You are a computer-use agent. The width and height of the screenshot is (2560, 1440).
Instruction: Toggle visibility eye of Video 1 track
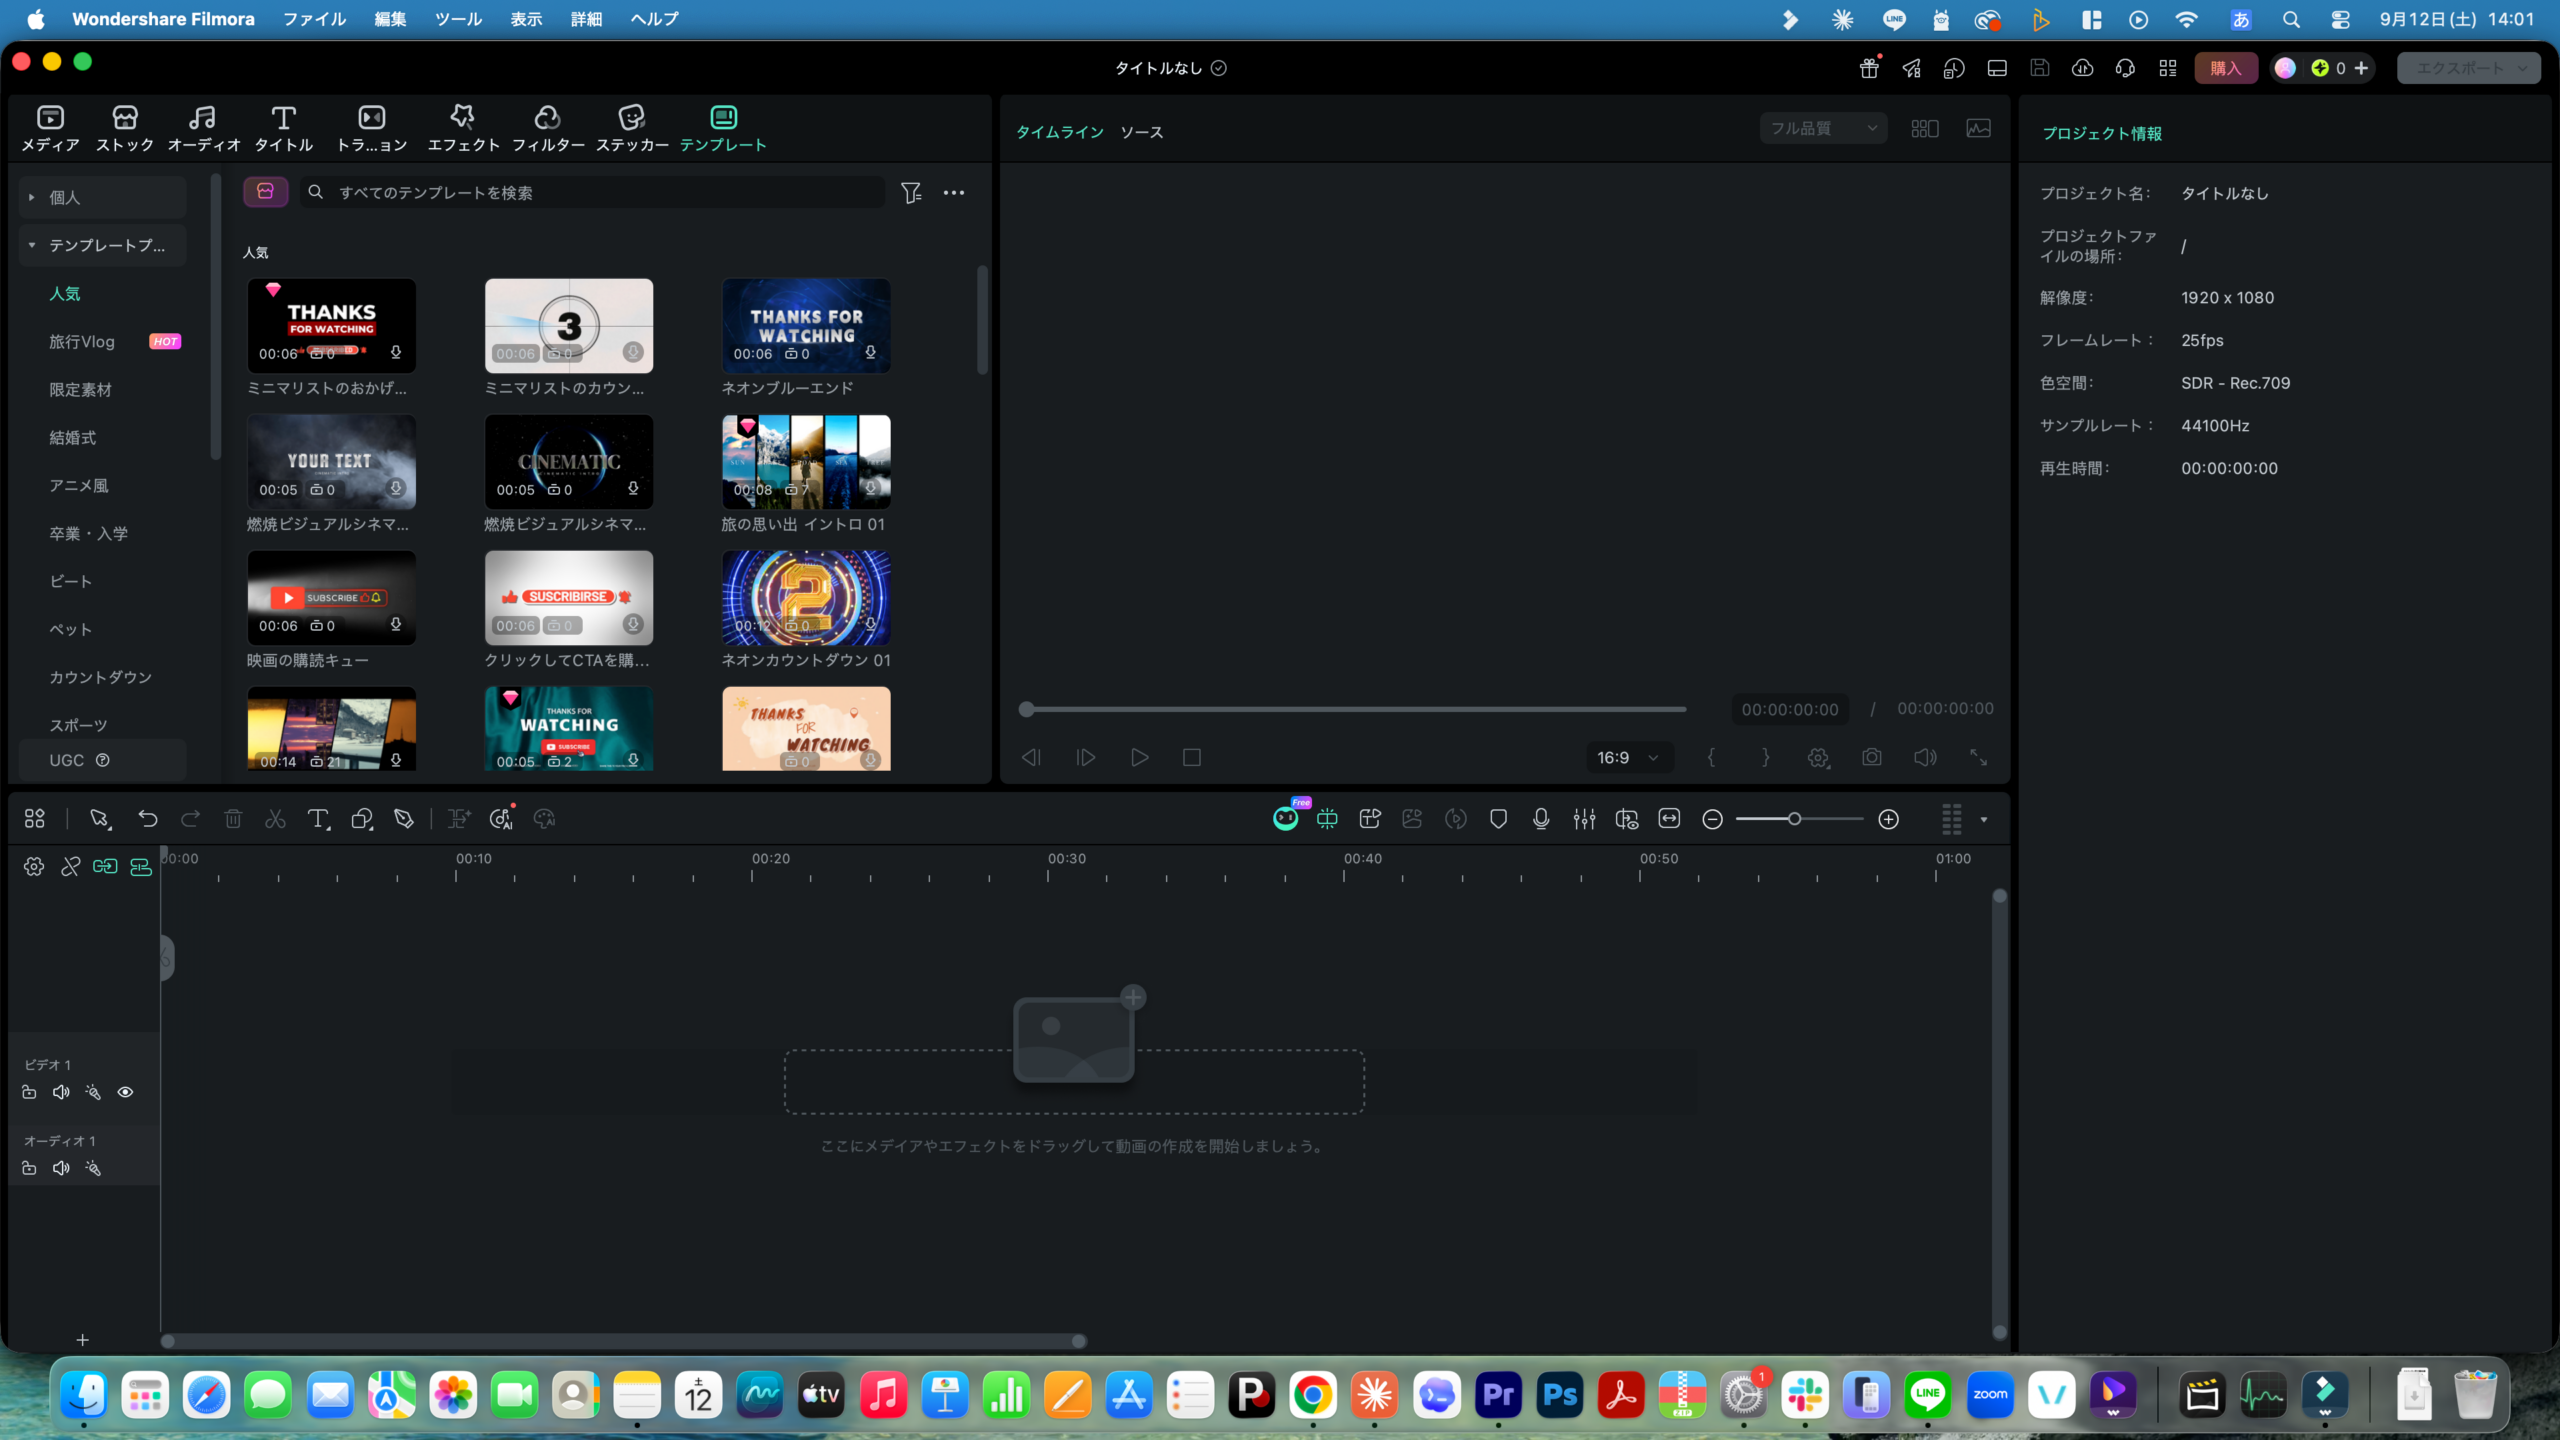click(125, 1092)
